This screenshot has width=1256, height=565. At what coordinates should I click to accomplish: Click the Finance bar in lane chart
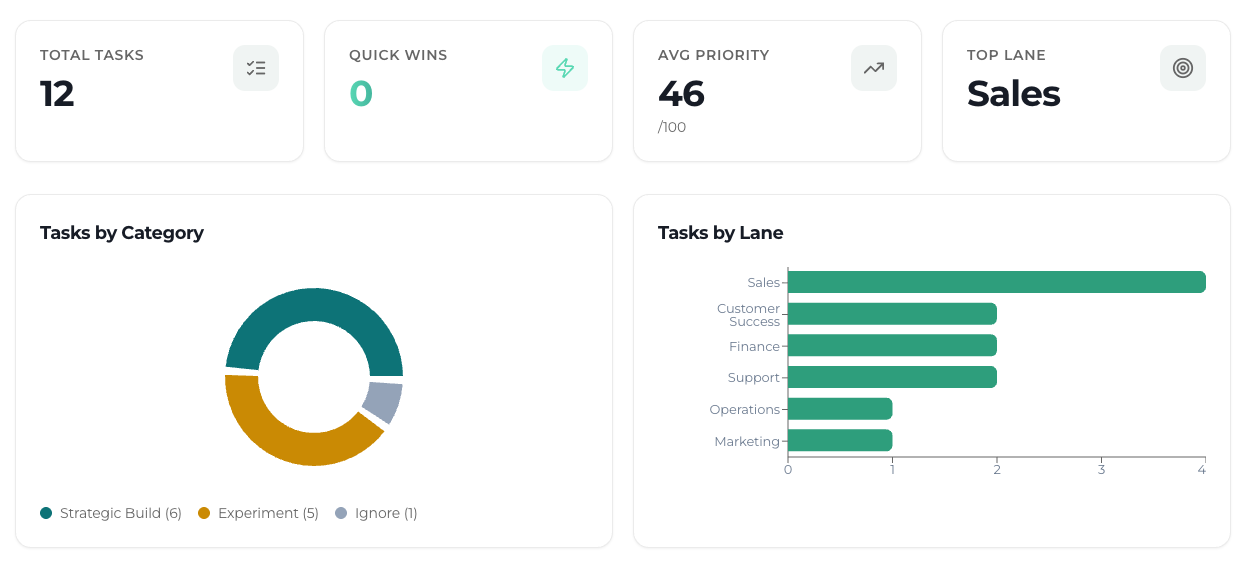[x=892, y=346]
